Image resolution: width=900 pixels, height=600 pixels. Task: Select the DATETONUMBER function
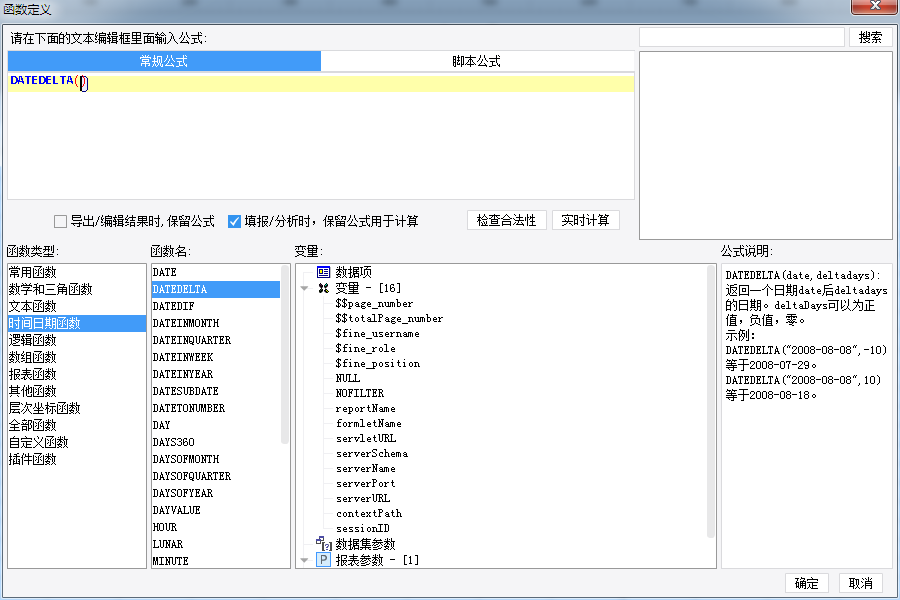(x=216, y=408)
